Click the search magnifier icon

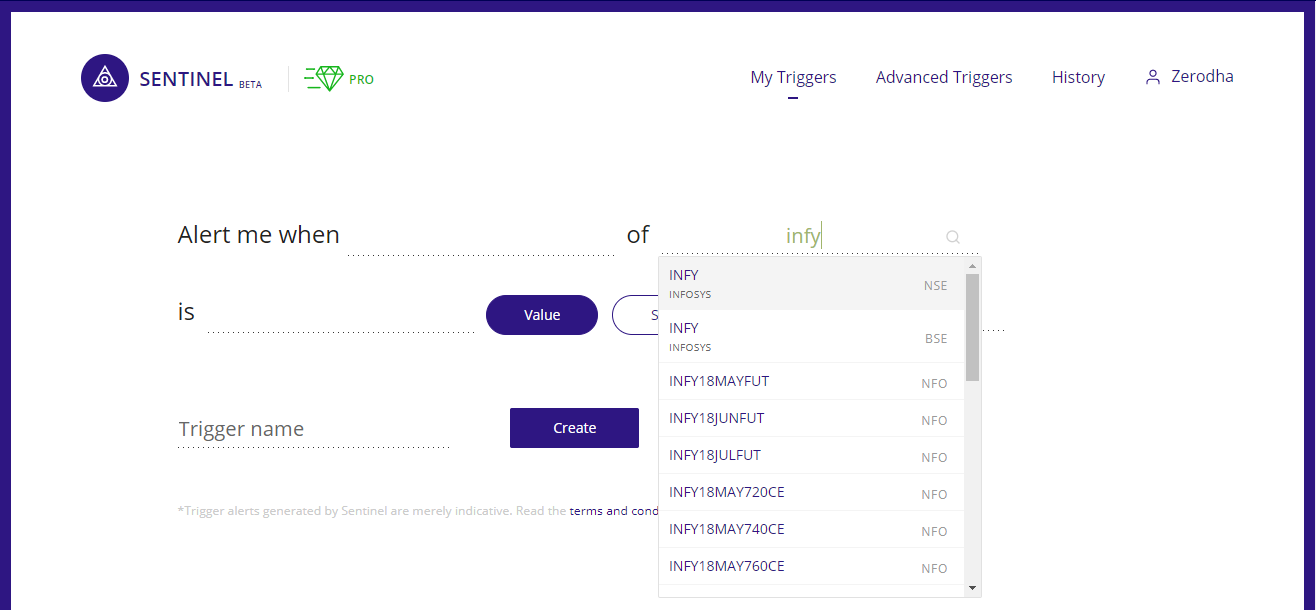pos(953,237)
